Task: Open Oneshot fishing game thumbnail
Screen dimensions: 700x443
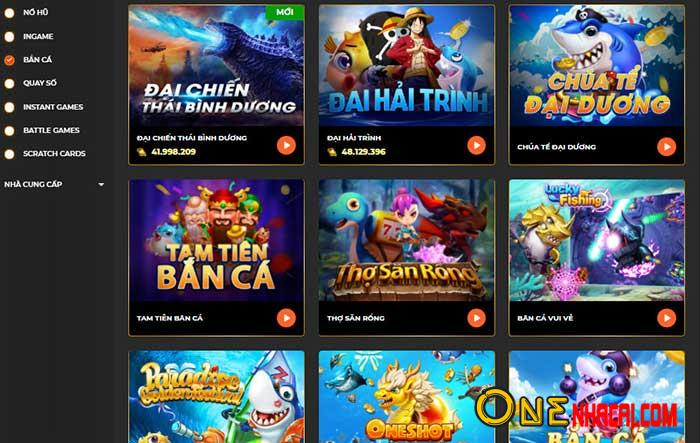Action: pos(407,397)
